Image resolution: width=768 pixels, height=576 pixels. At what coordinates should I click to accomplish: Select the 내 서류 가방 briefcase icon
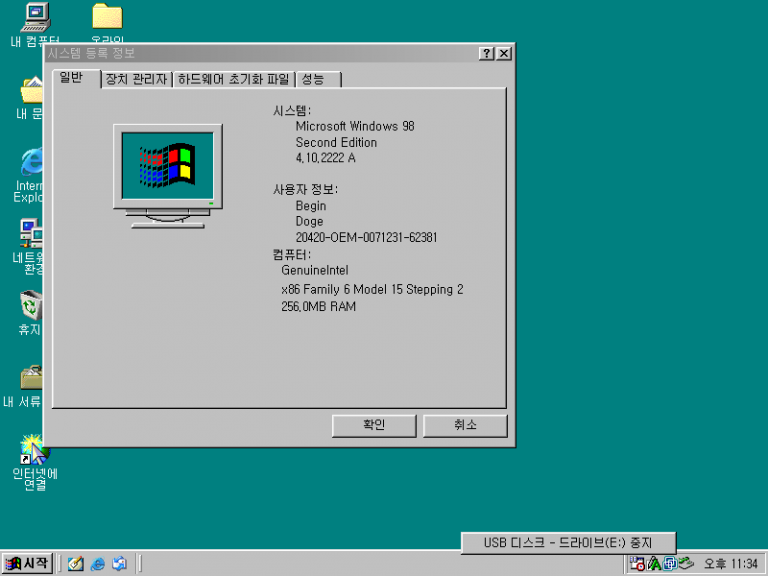(x=24, y=386)
